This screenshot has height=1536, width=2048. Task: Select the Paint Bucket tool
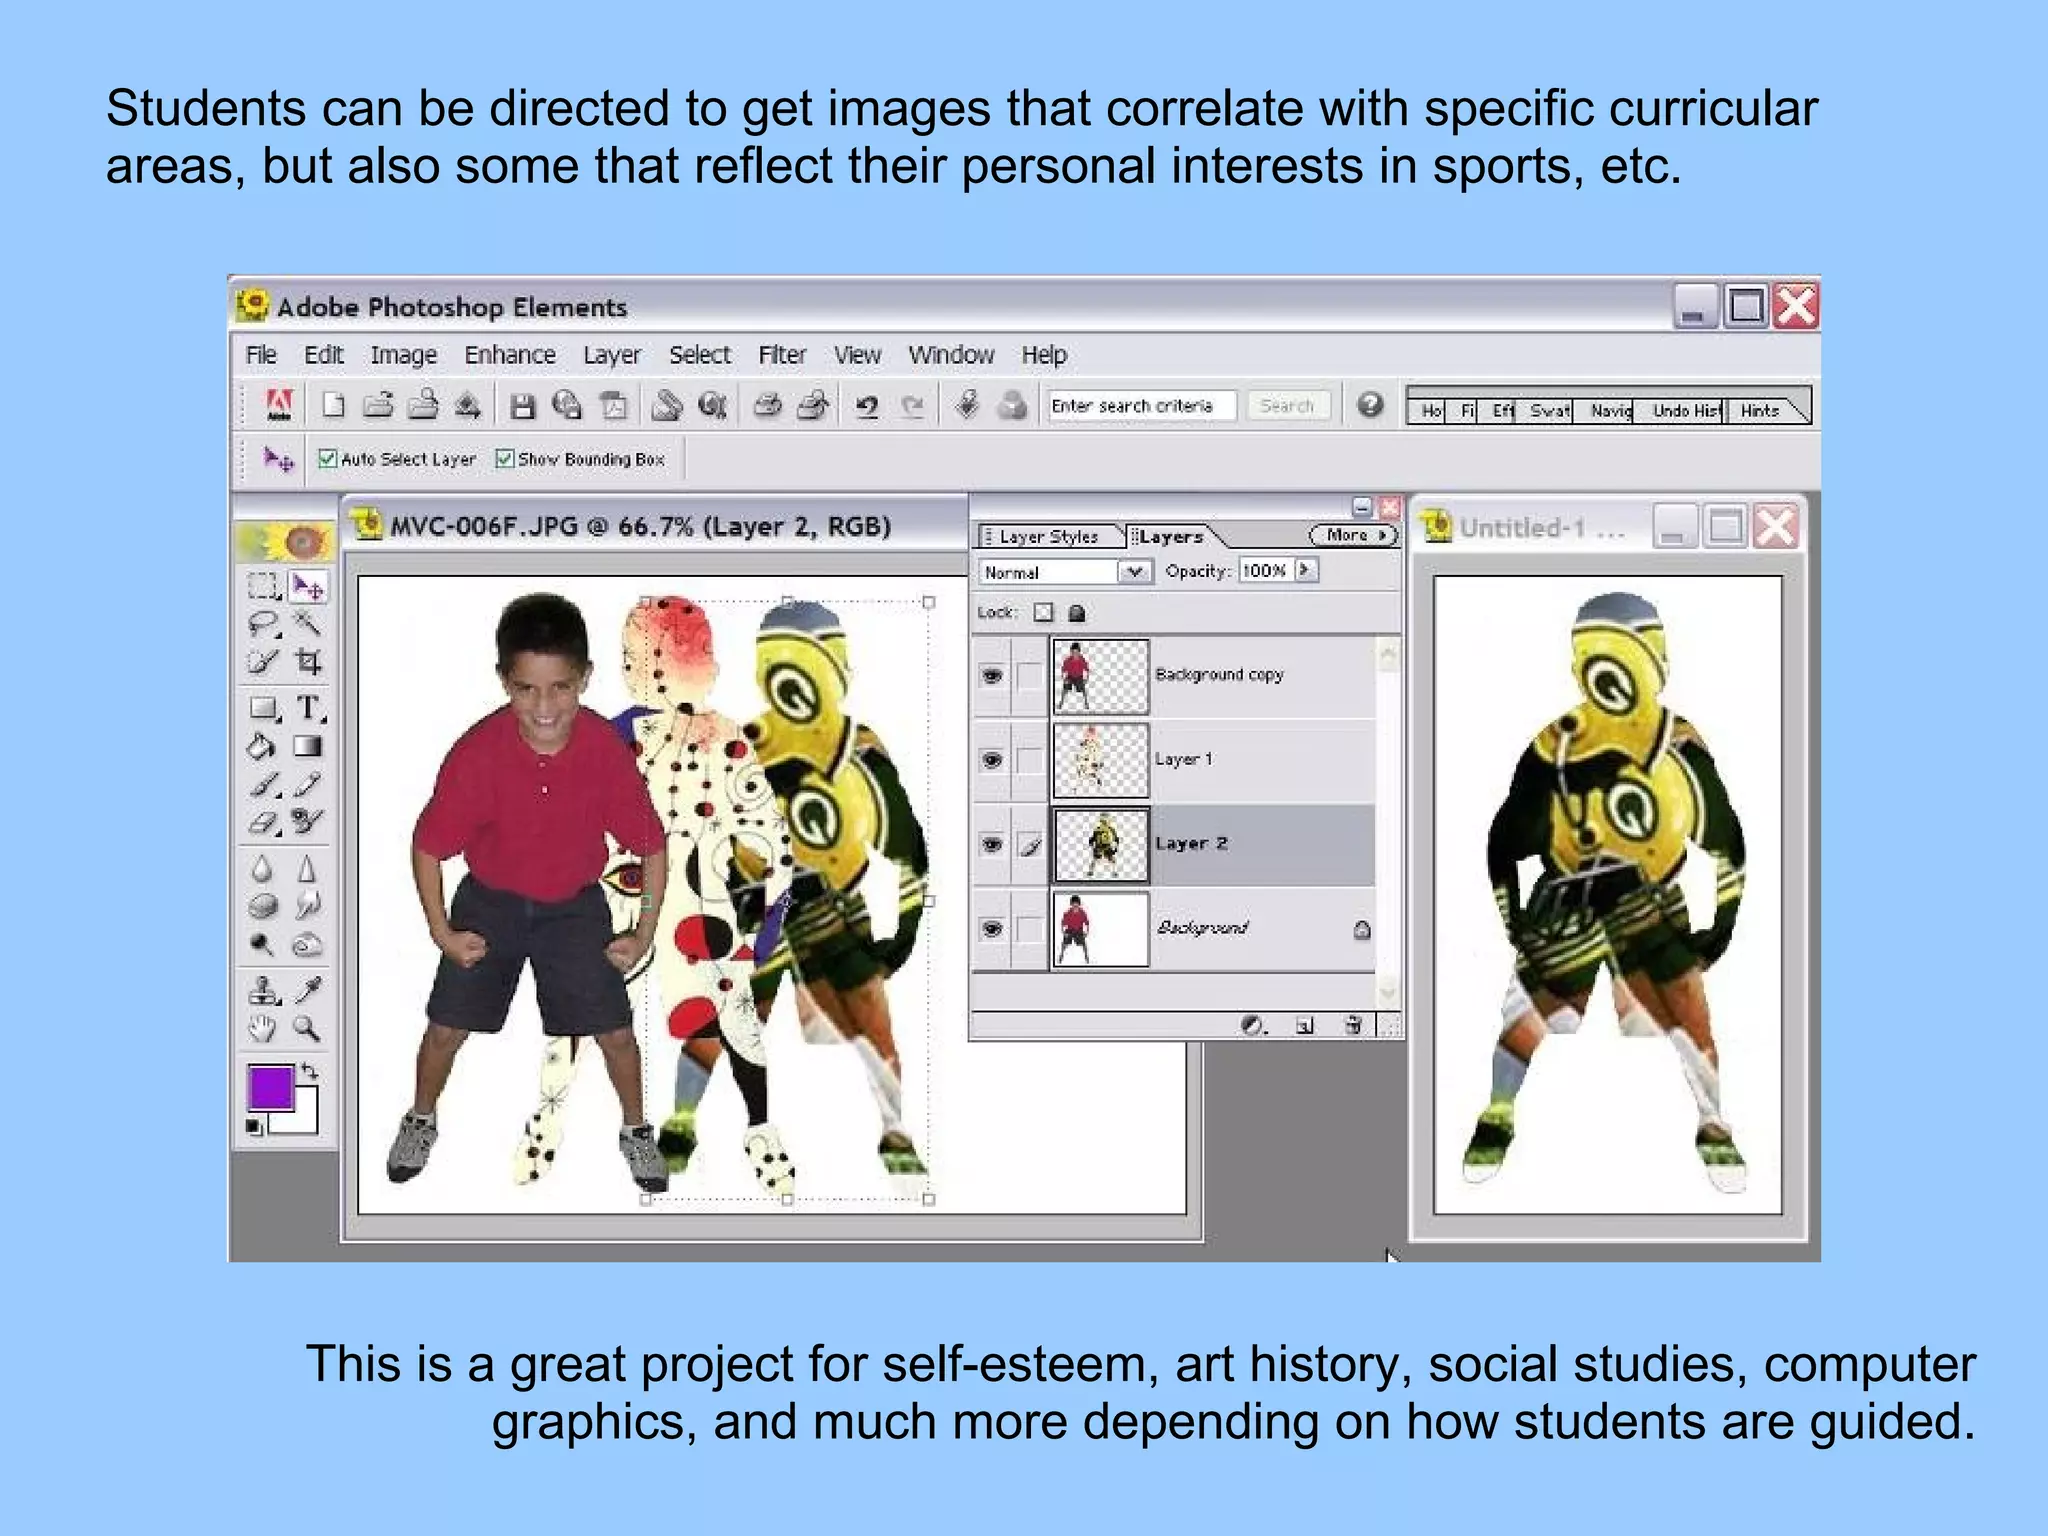[263, 746]
